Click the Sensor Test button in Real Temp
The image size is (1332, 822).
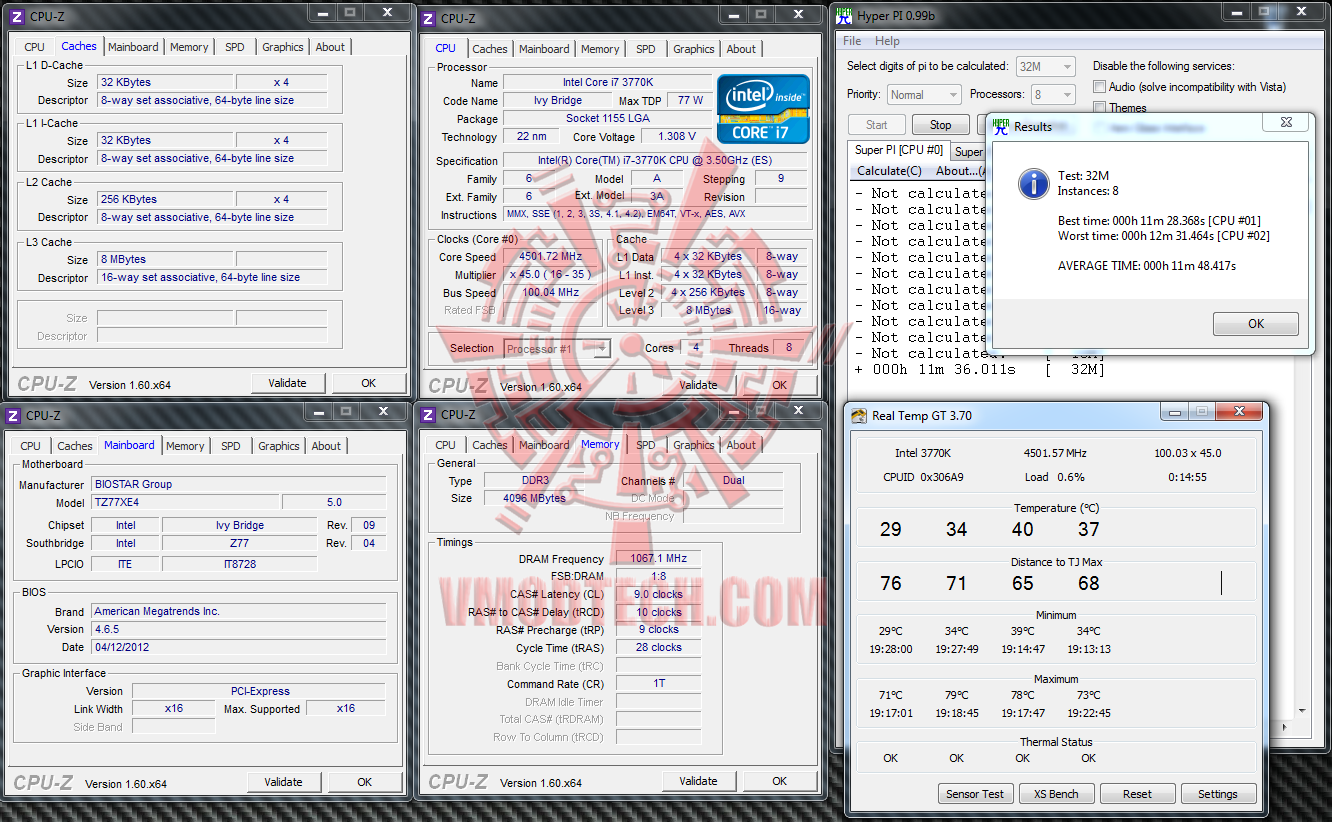[975, 794]
